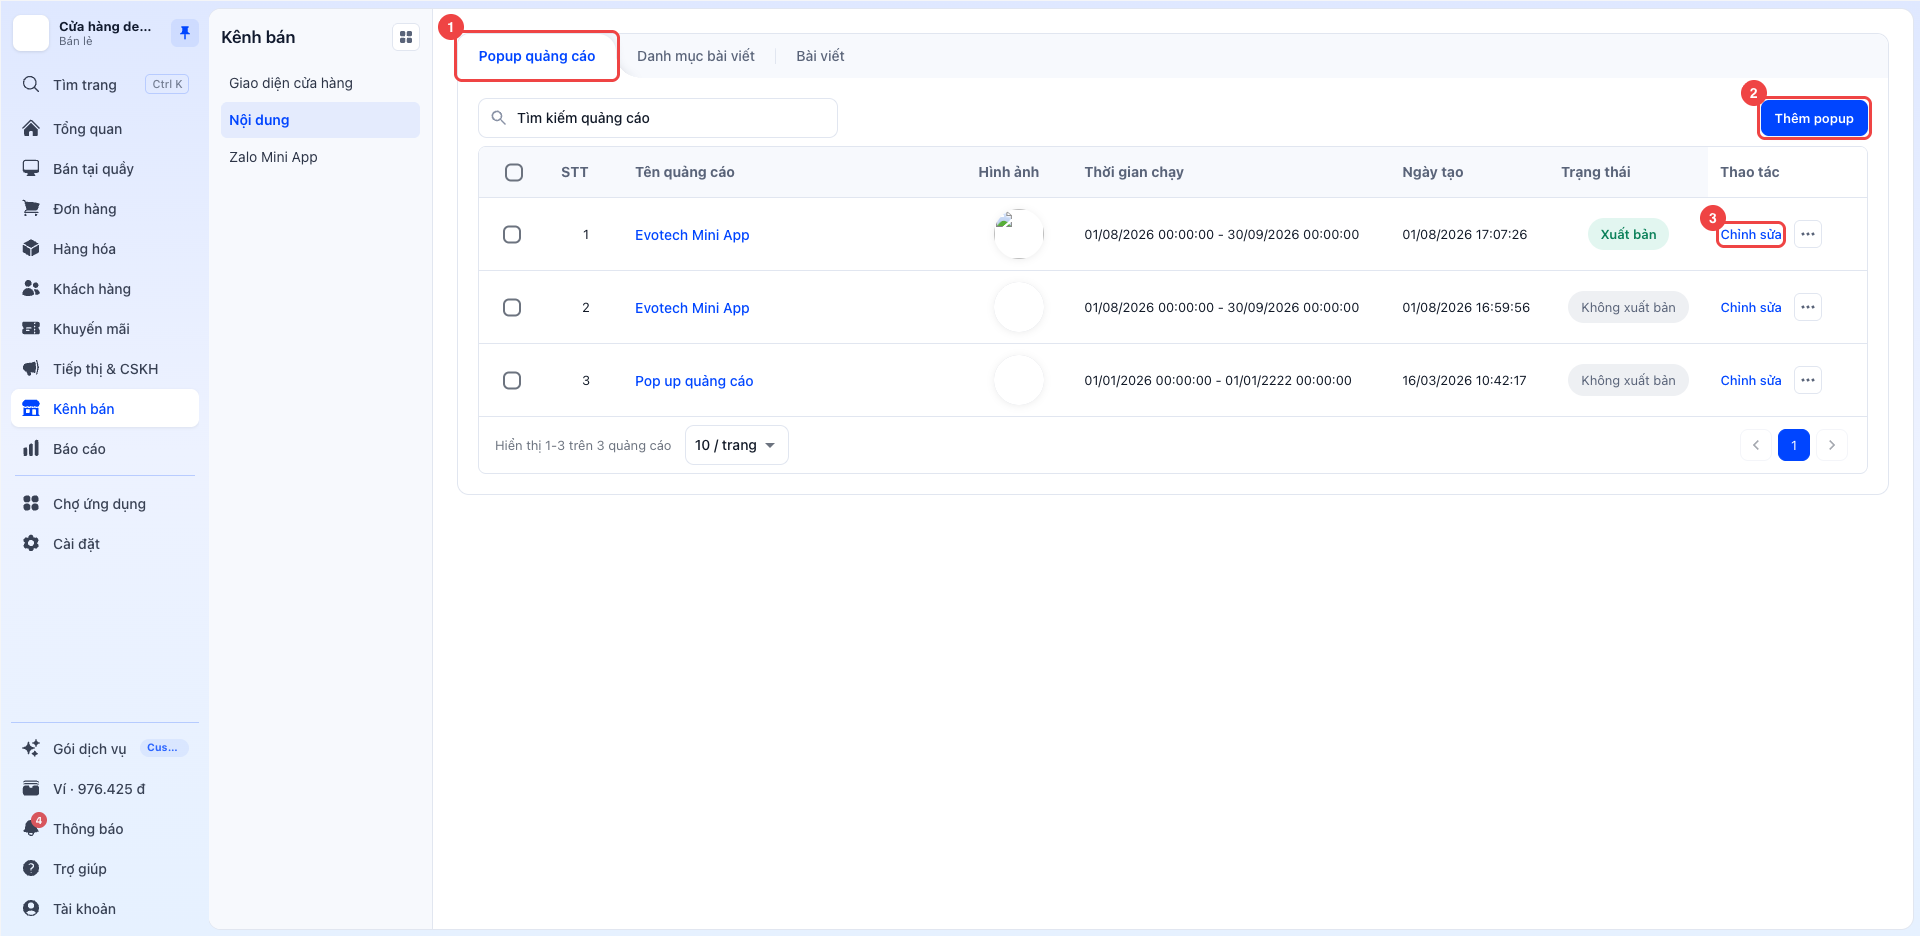Screen dimensions: 1920x936
Task: Check the box for row 2 Evotech Mini App
Action: (x=512, y=307)
